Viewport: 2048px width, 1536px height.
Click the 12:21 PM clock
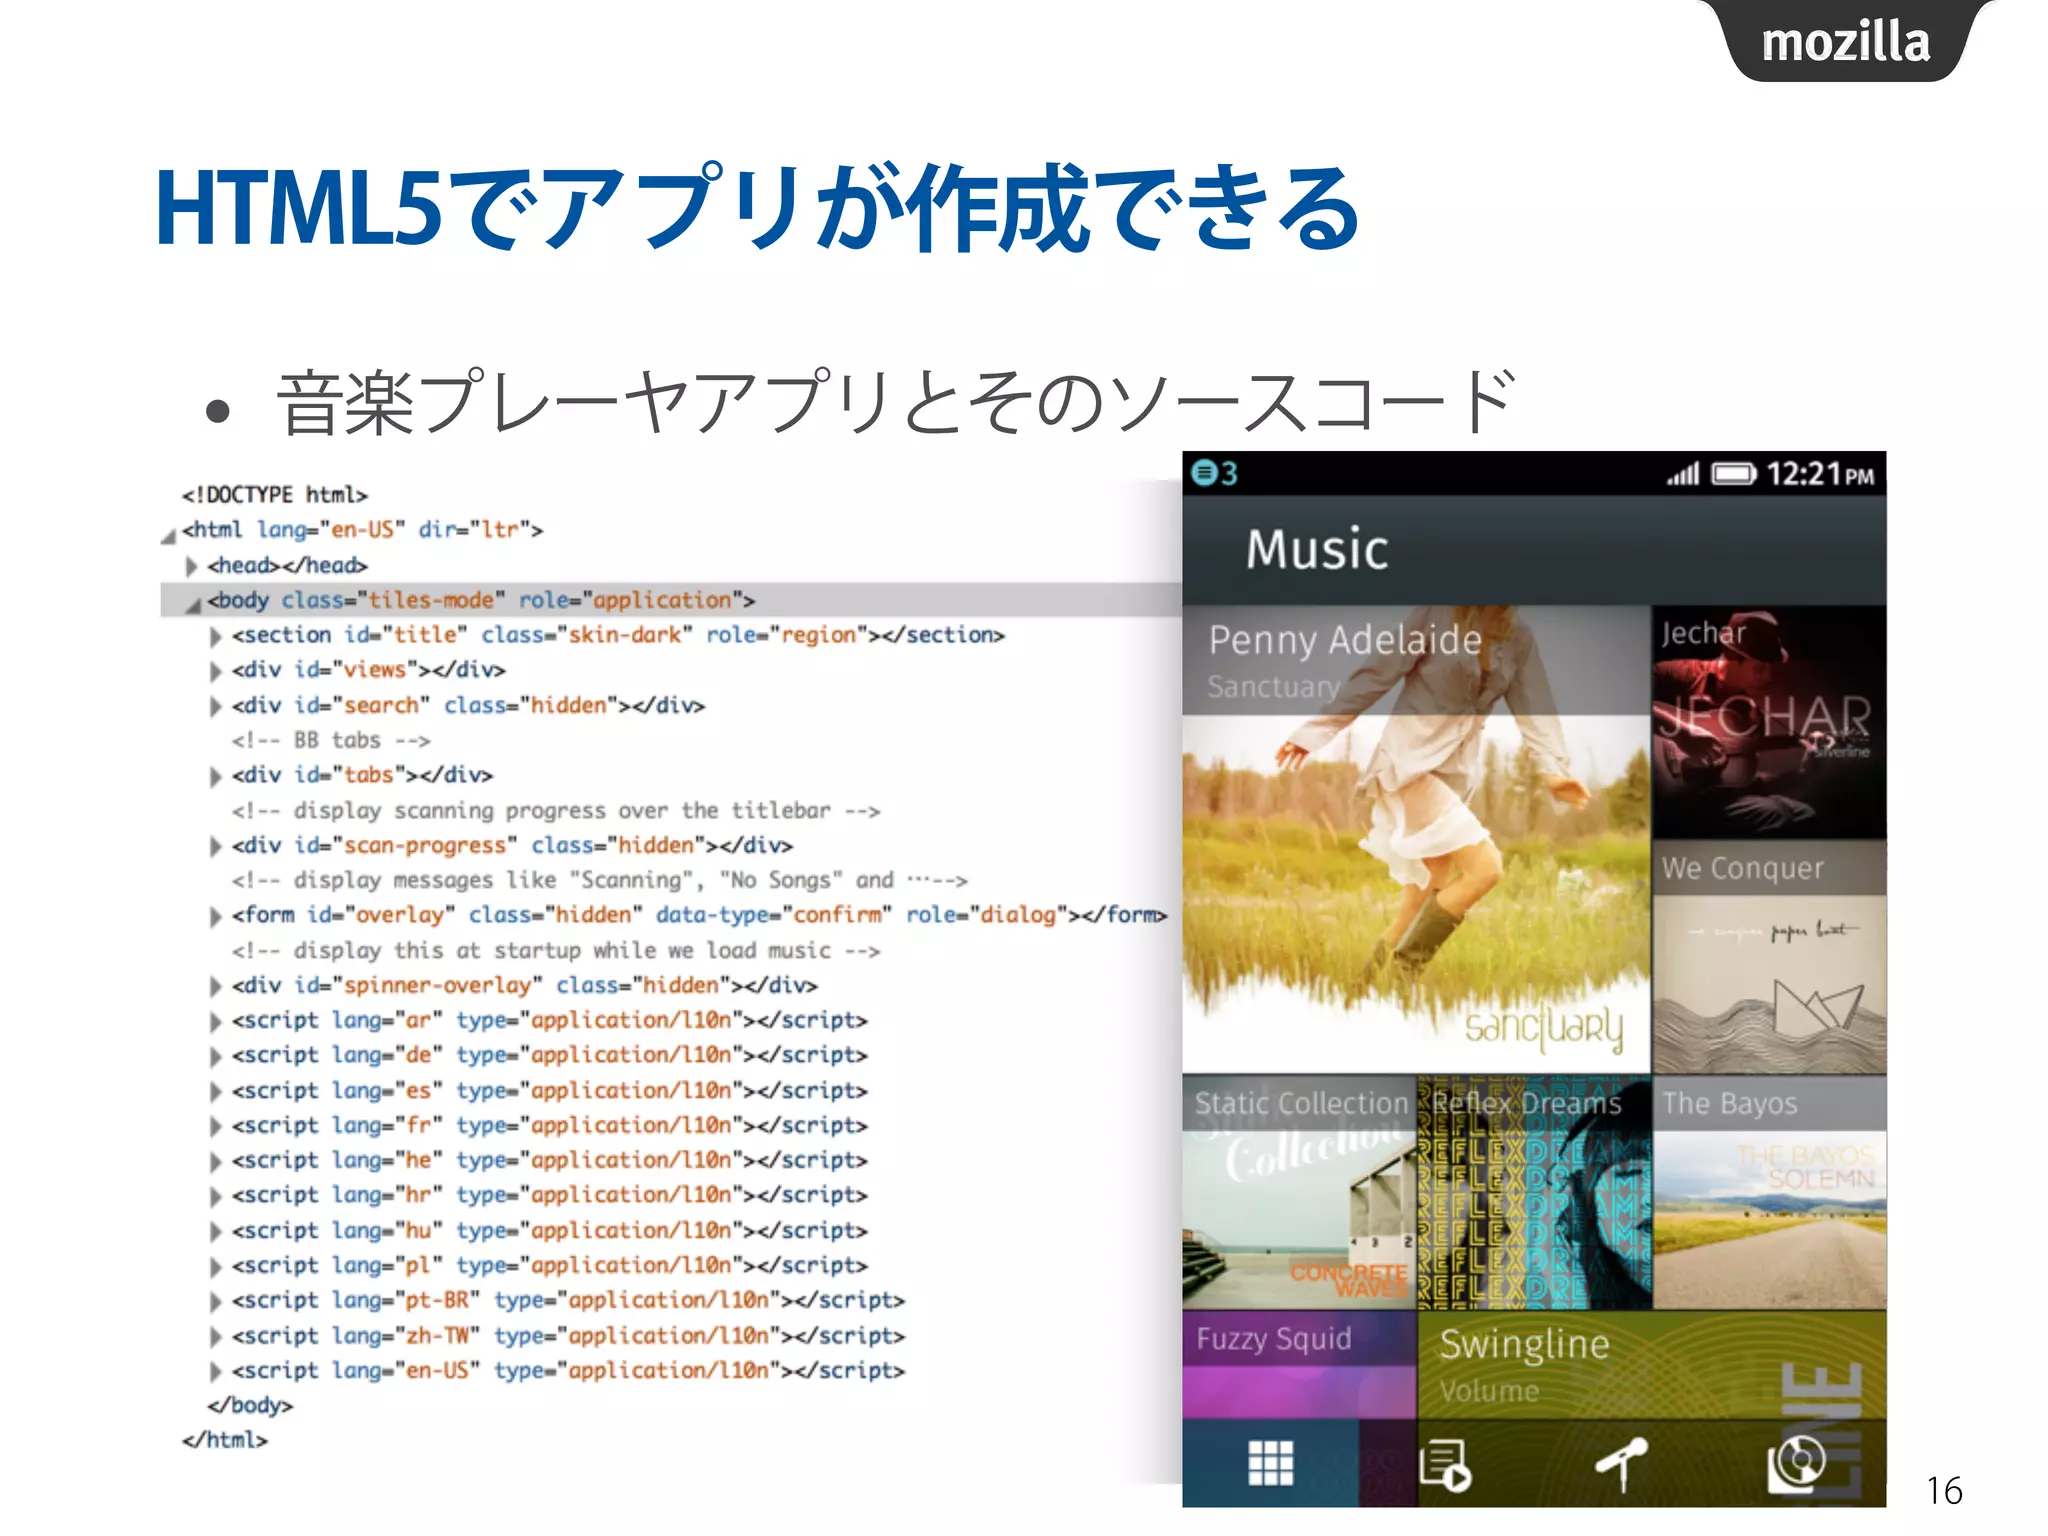point(1820,473)
